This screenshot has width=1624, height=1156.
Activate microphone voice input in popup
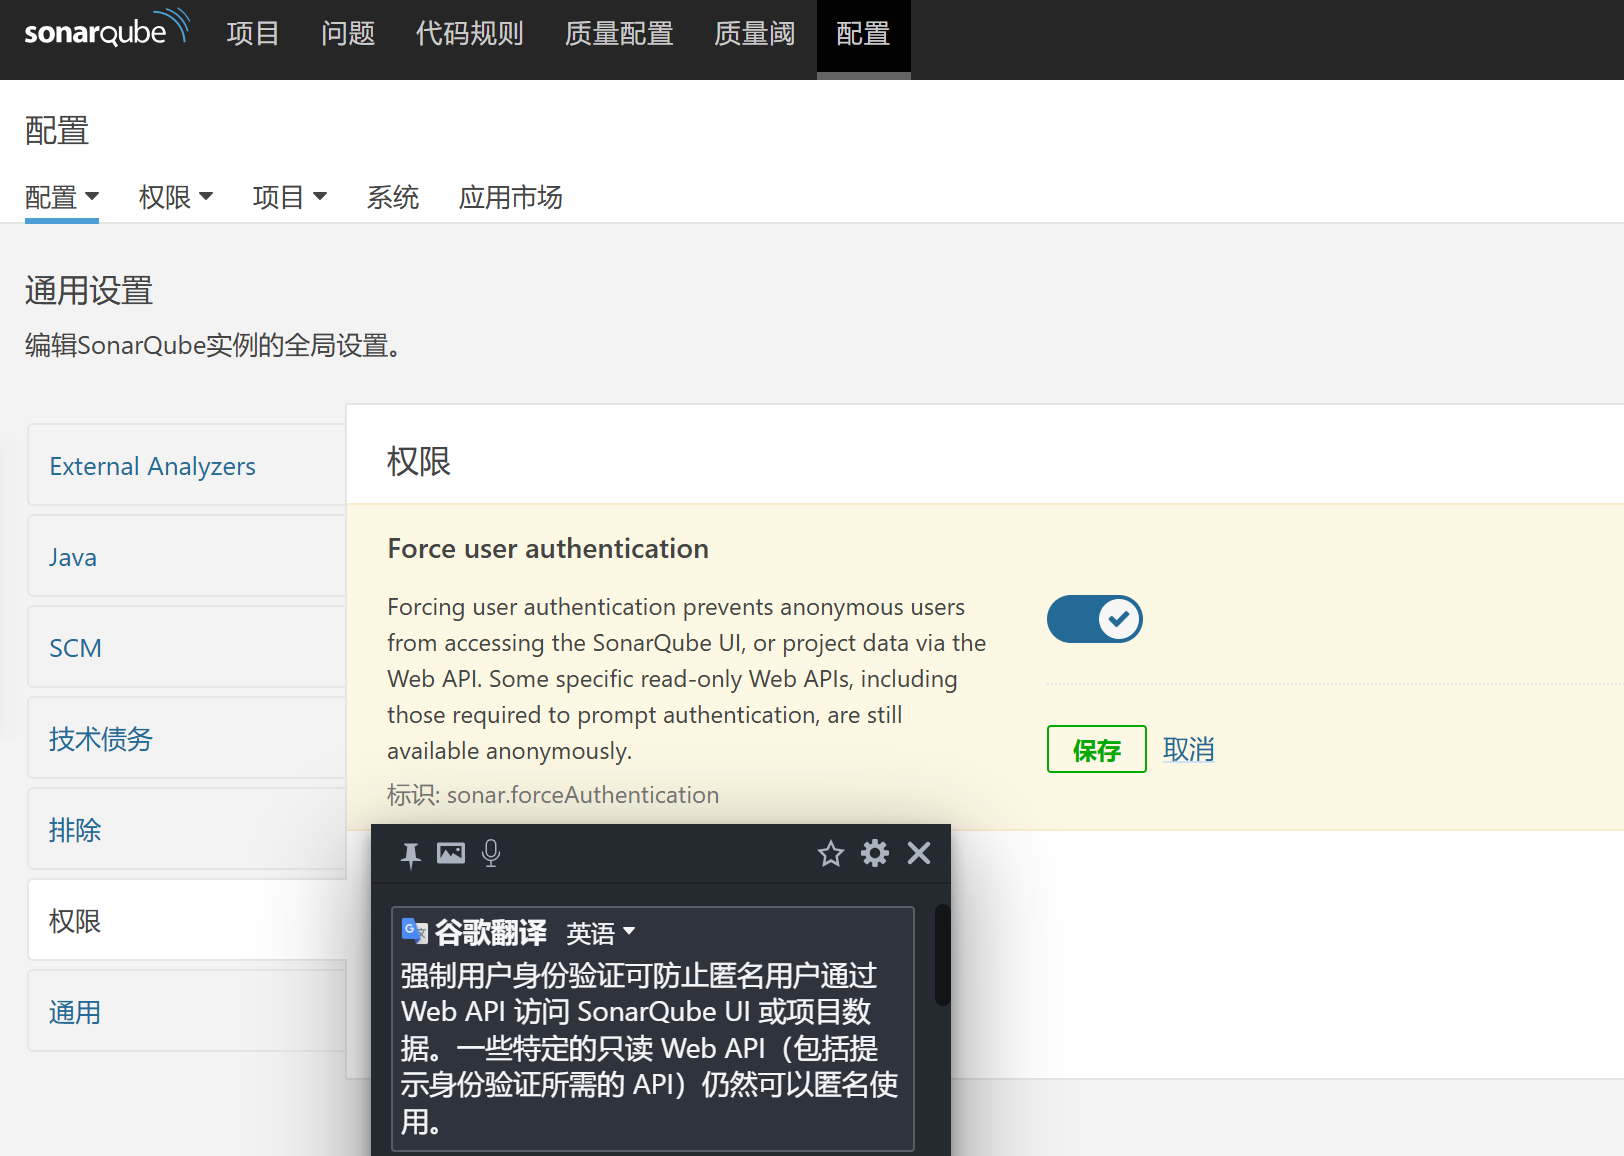[491, 853]
